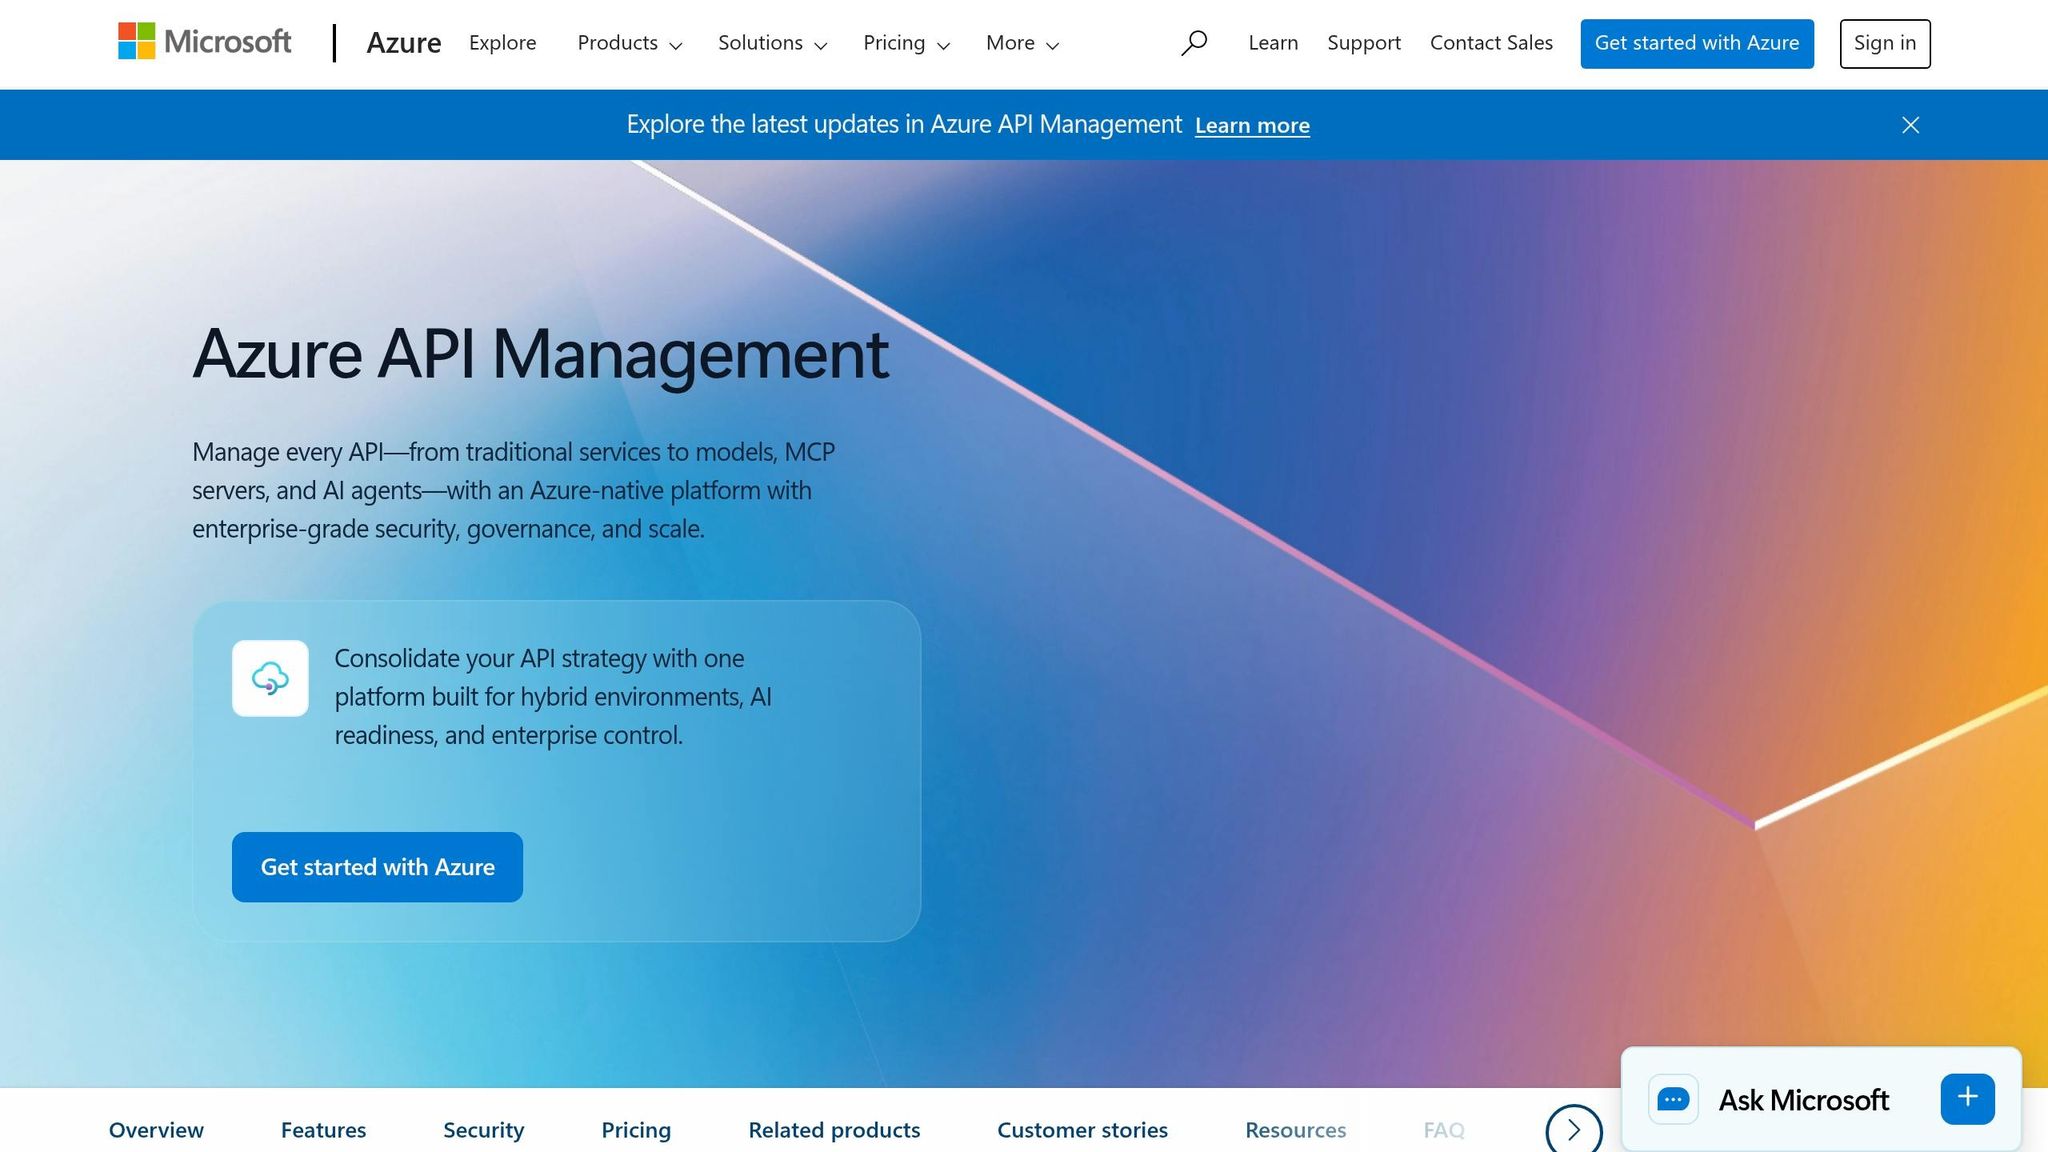Open the search magnifier icon

click(x=1193, y=43)
